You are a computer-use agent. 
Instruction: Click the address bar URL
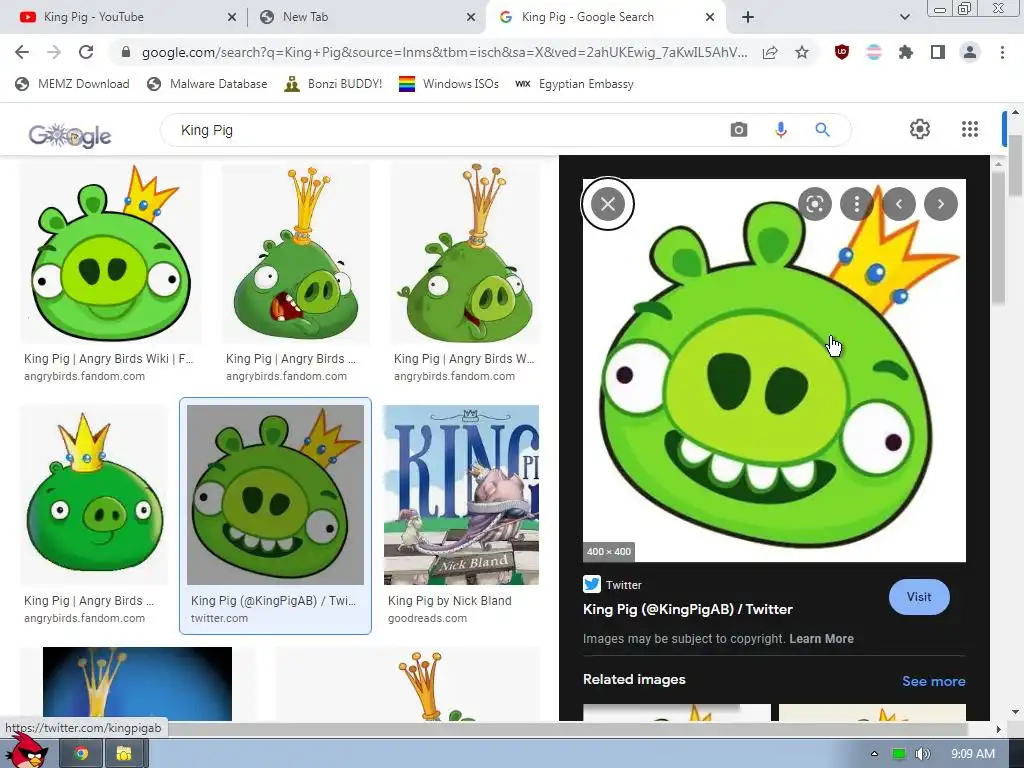coord(444,52)
